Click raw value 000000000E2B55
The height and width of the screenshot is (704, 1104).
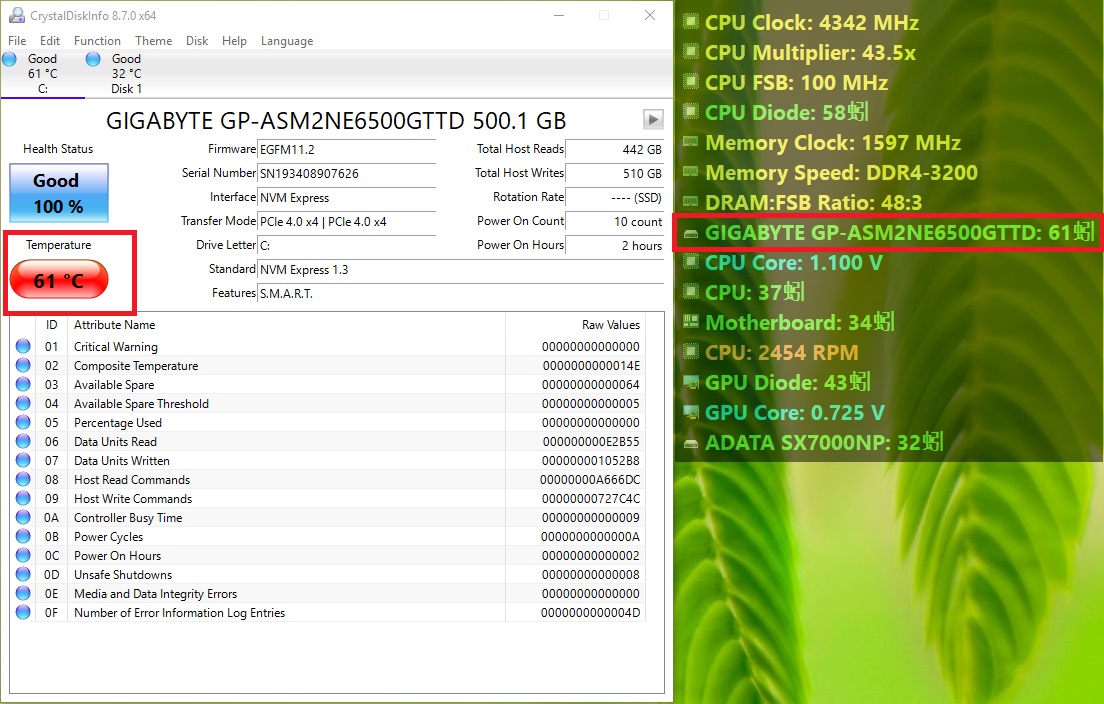pyautogui.click(x=591, y=441)
